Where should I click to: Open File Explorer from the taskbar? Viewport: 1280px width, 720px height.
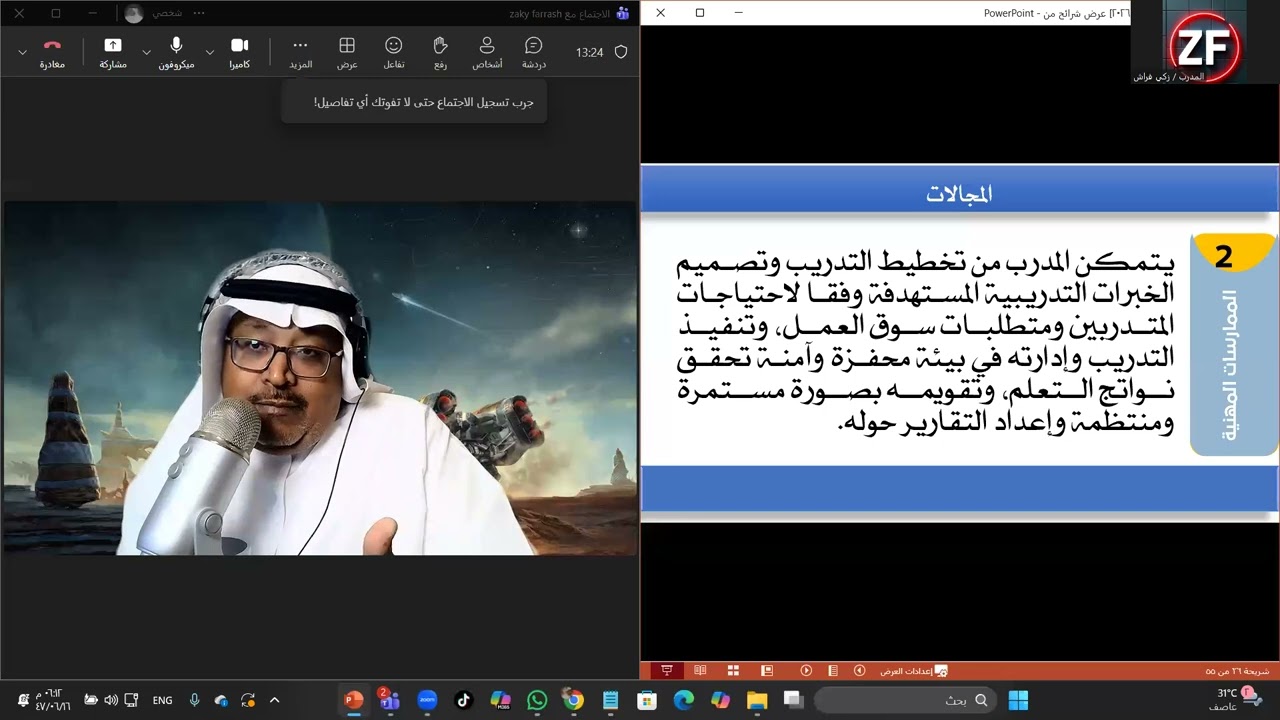(757, 700)
